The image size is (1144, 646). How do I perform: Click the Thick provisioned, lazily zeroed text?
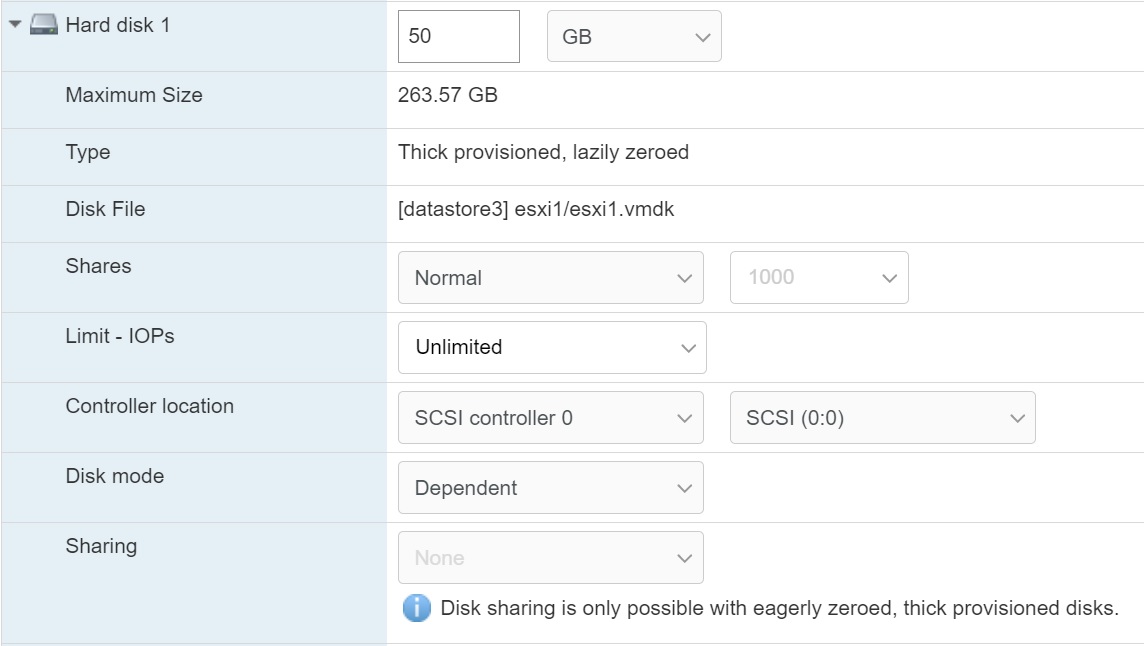tap(543, 153)
